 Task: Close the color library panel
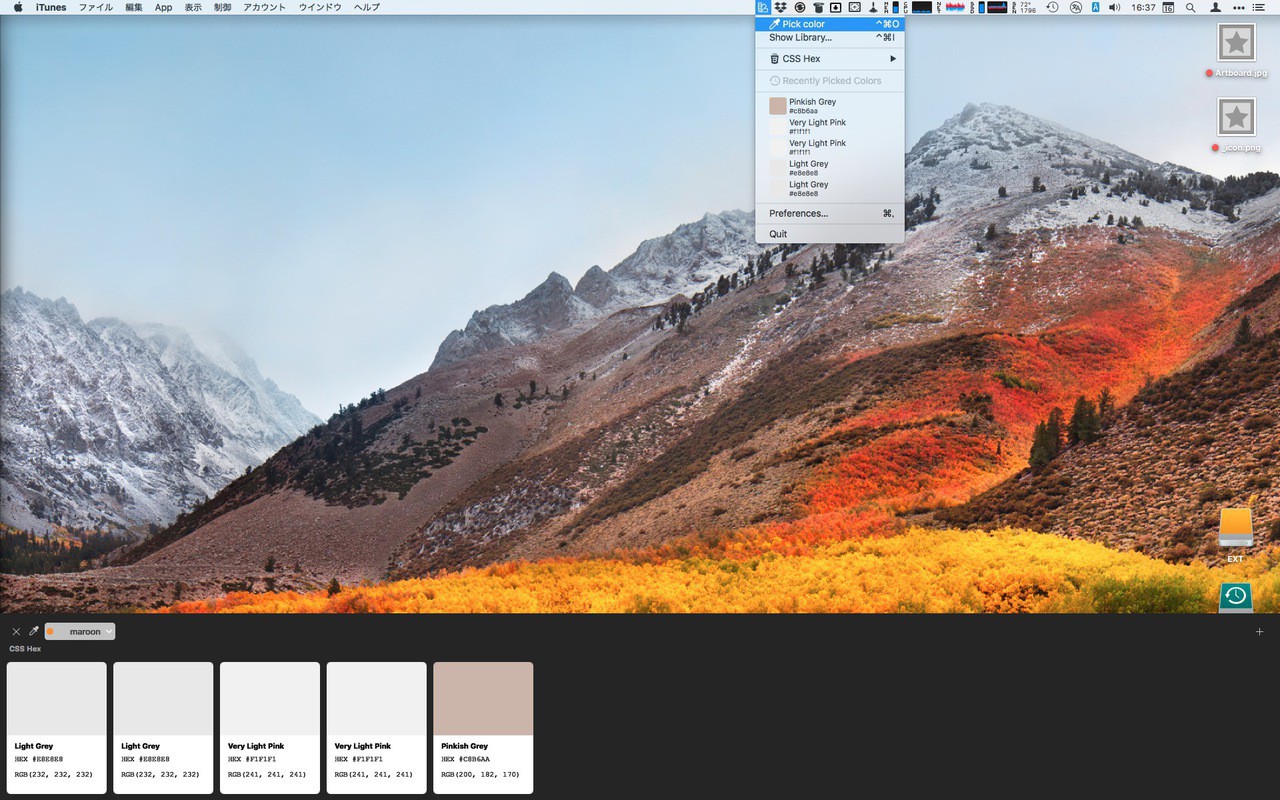(x=16, y=631)
